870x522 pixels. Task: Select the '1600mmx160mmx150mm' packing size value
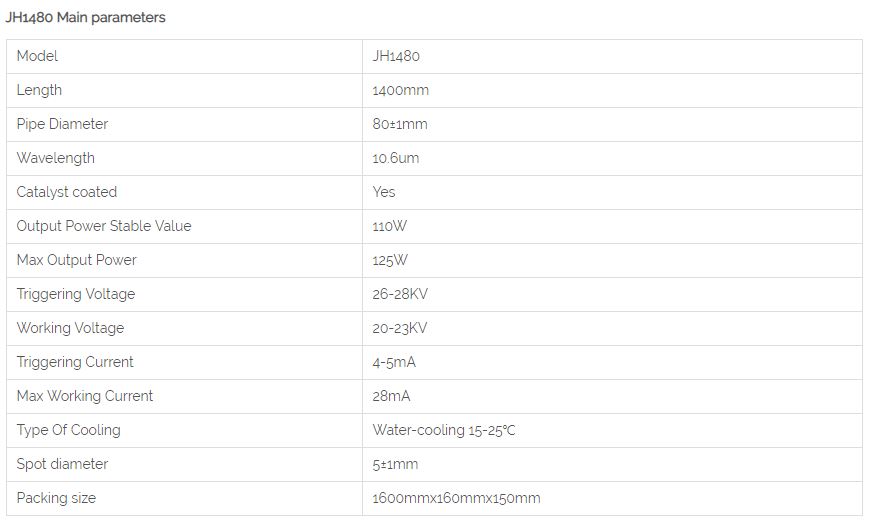456,498
